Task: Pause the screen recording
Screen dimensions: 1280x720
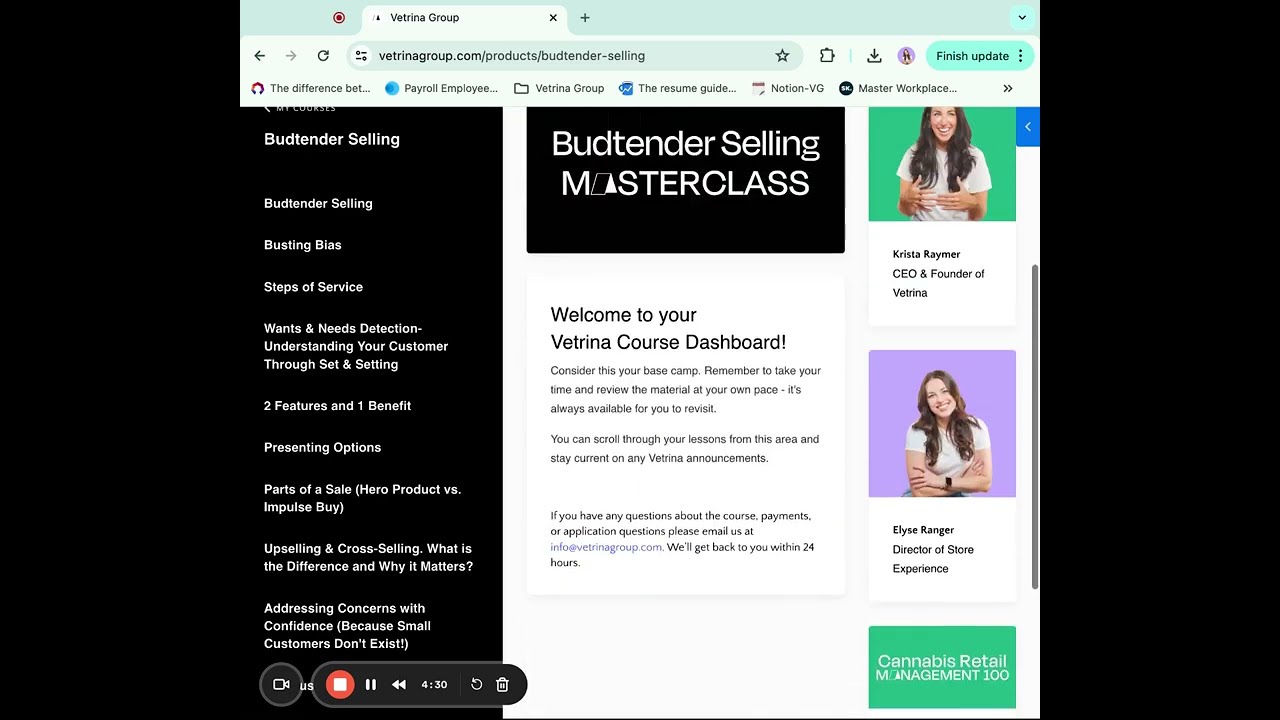Action: (371, 684)
